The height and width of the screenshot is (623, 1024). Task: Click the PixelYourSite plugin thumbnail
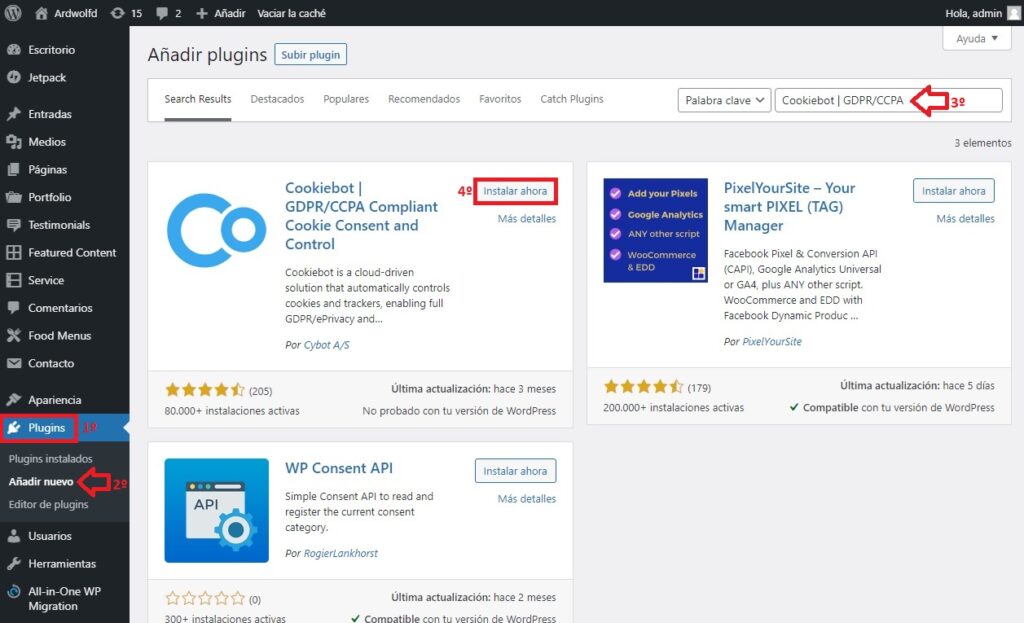656,230
